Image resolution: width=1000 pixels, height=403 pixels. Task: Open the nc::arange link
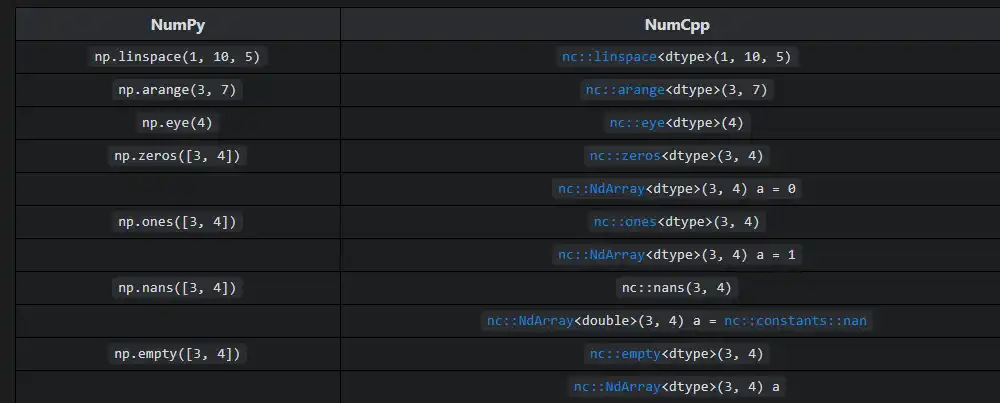click(626, 90)
